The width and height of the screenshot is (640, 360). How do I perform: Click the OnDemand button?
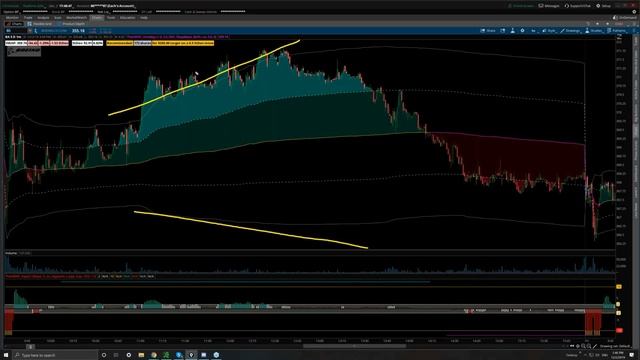coord(624,18)
